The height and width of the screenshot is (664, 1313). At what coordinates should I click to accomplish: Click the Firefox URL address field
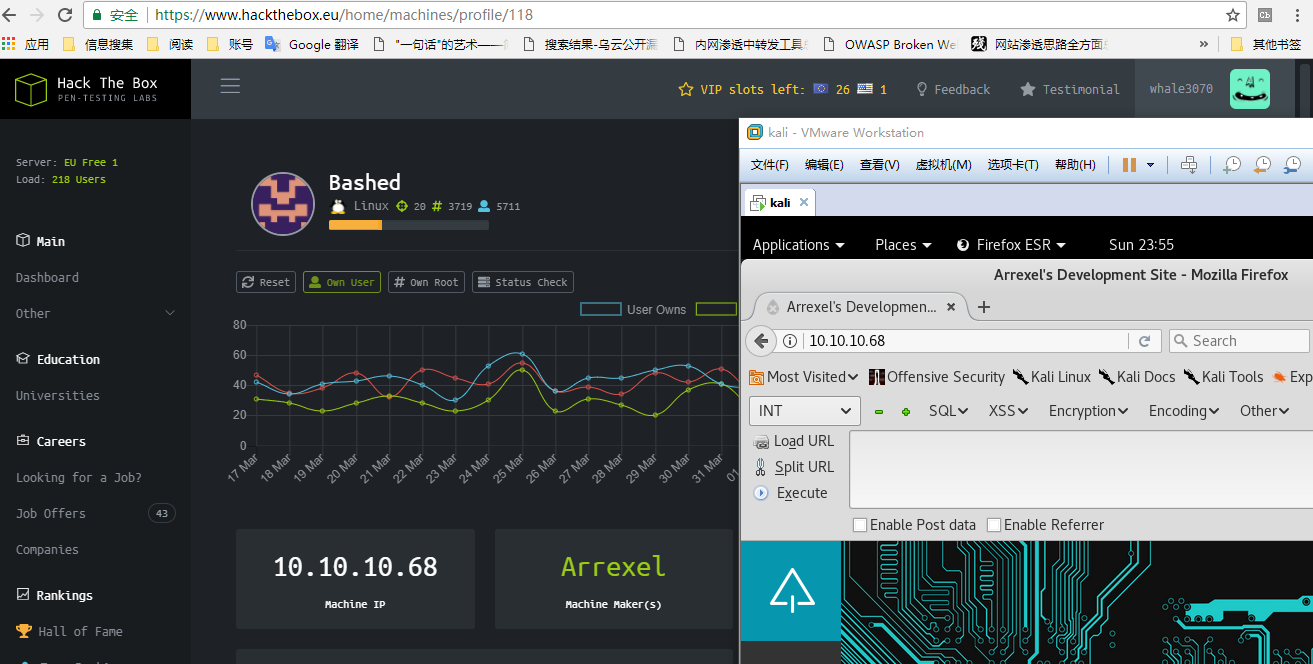coord(960,341)
